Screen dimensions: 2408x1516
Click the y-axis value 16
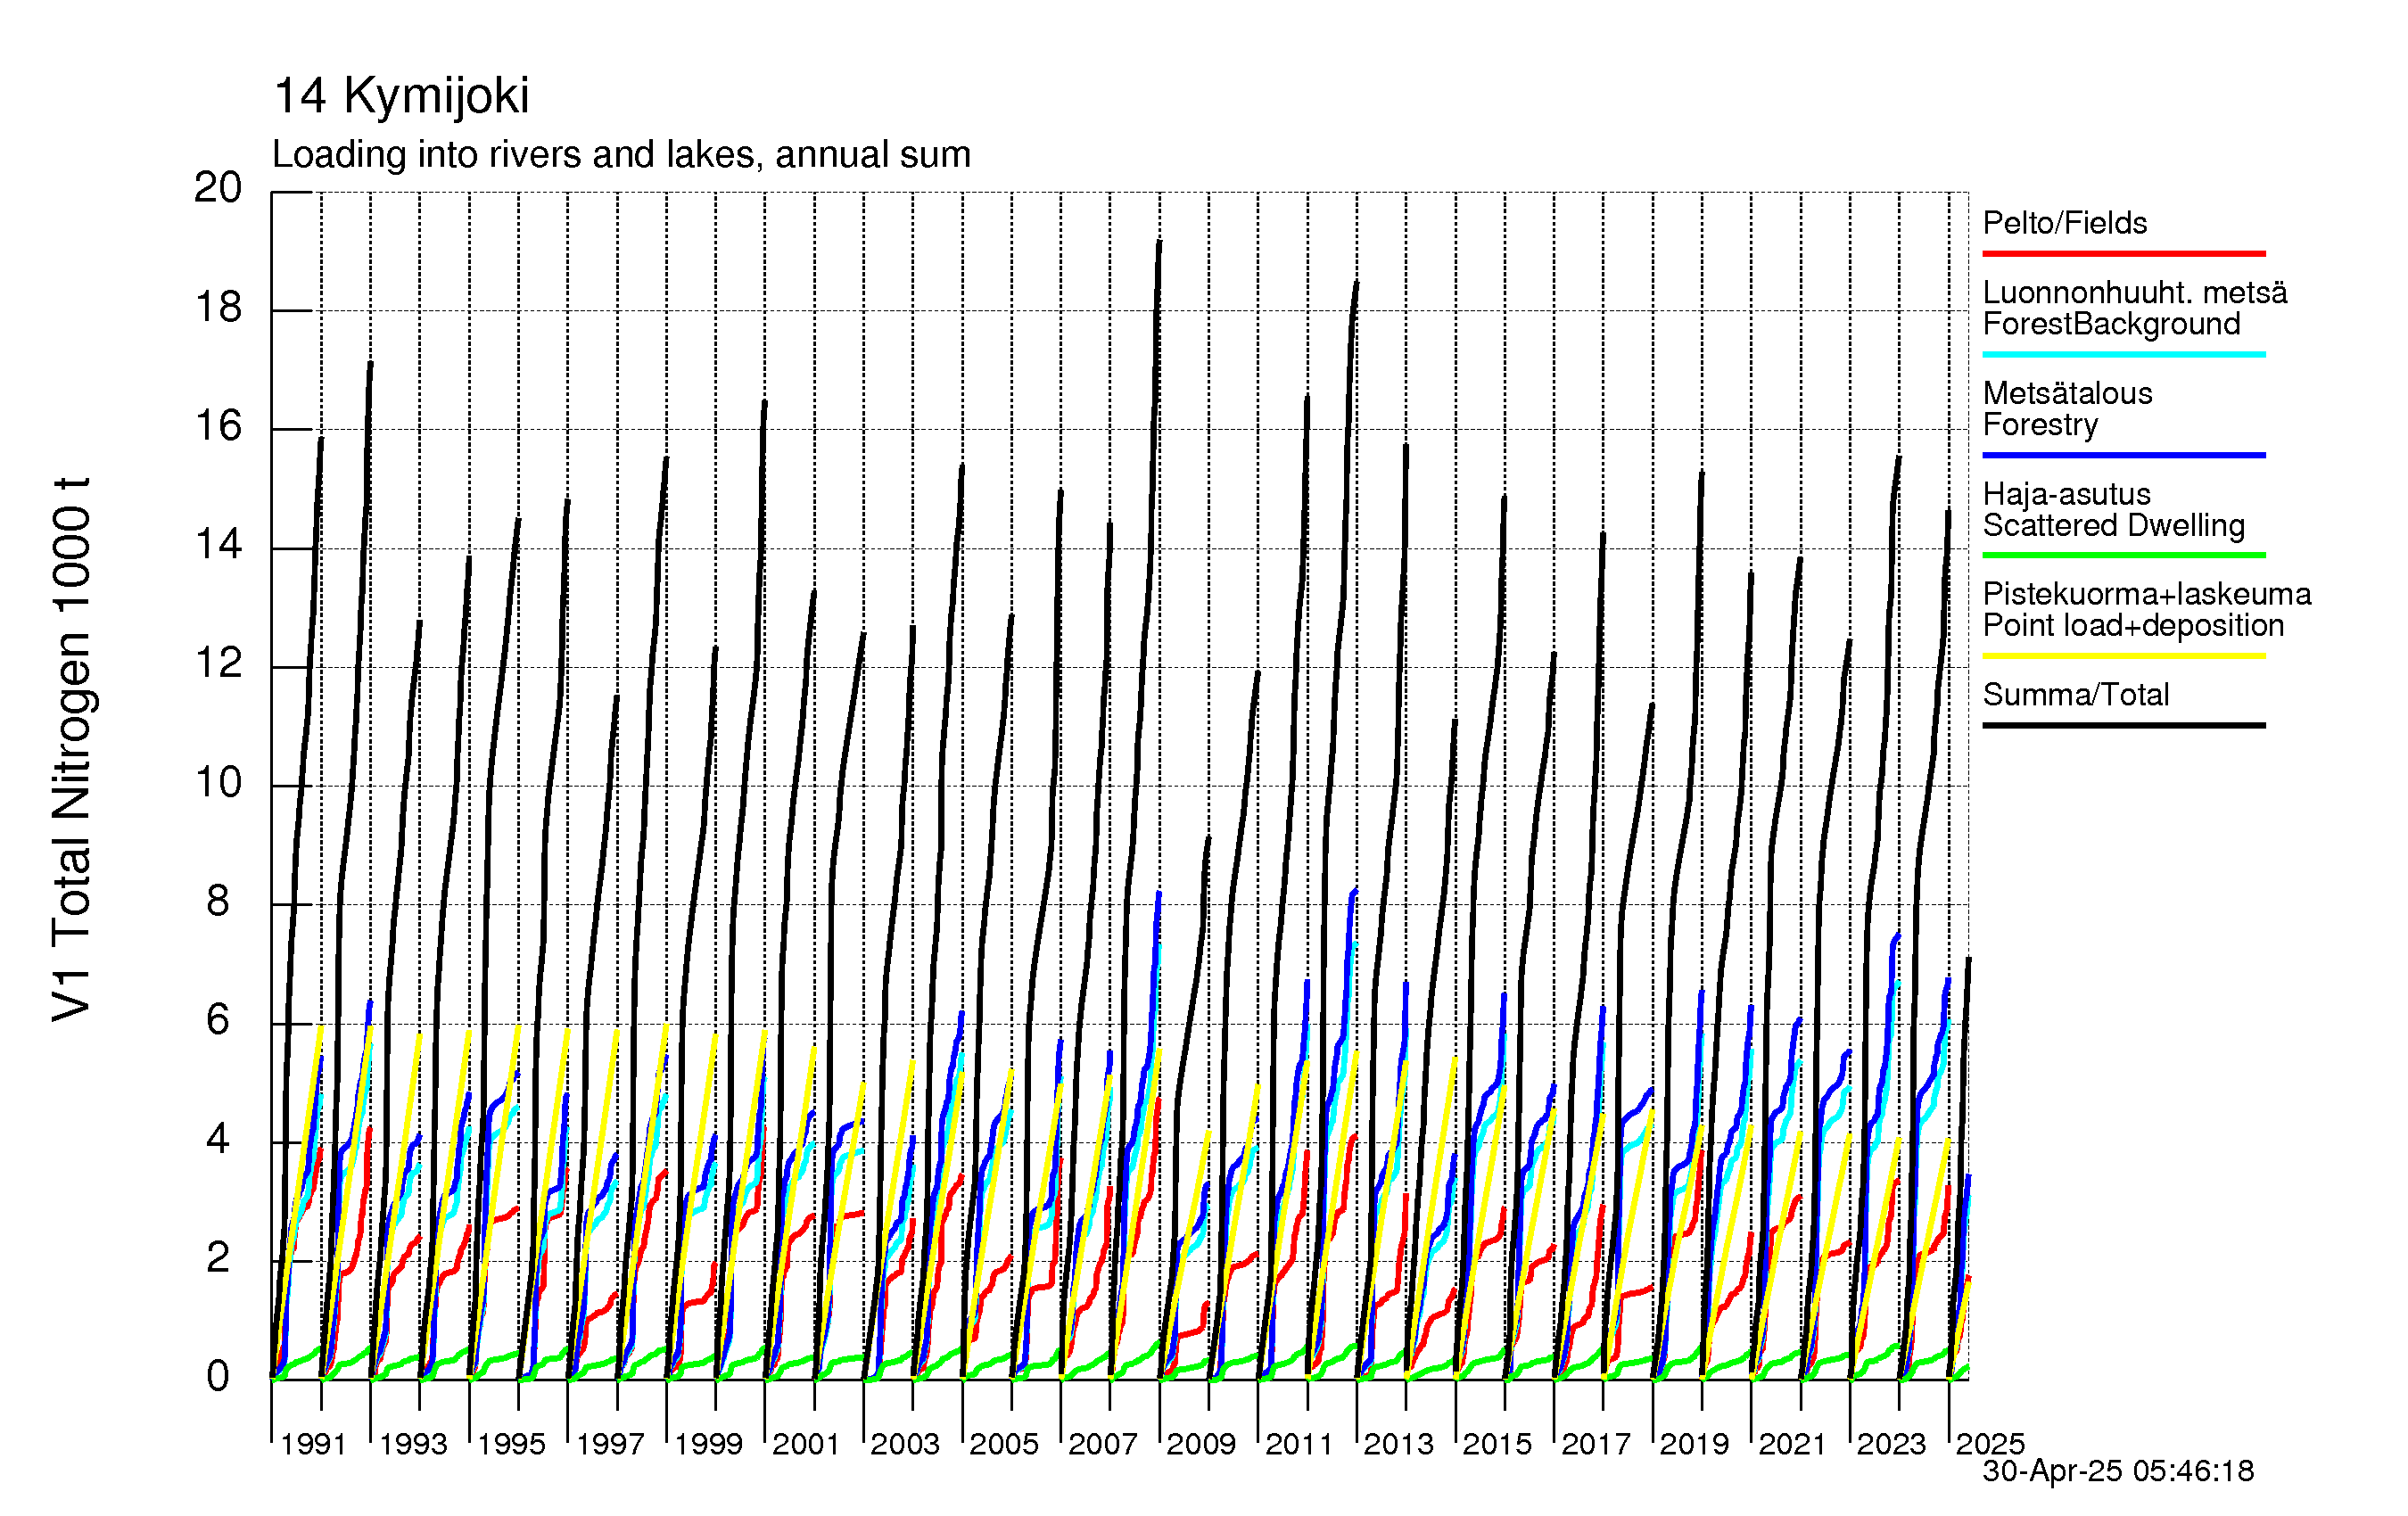tap(218, 427)
